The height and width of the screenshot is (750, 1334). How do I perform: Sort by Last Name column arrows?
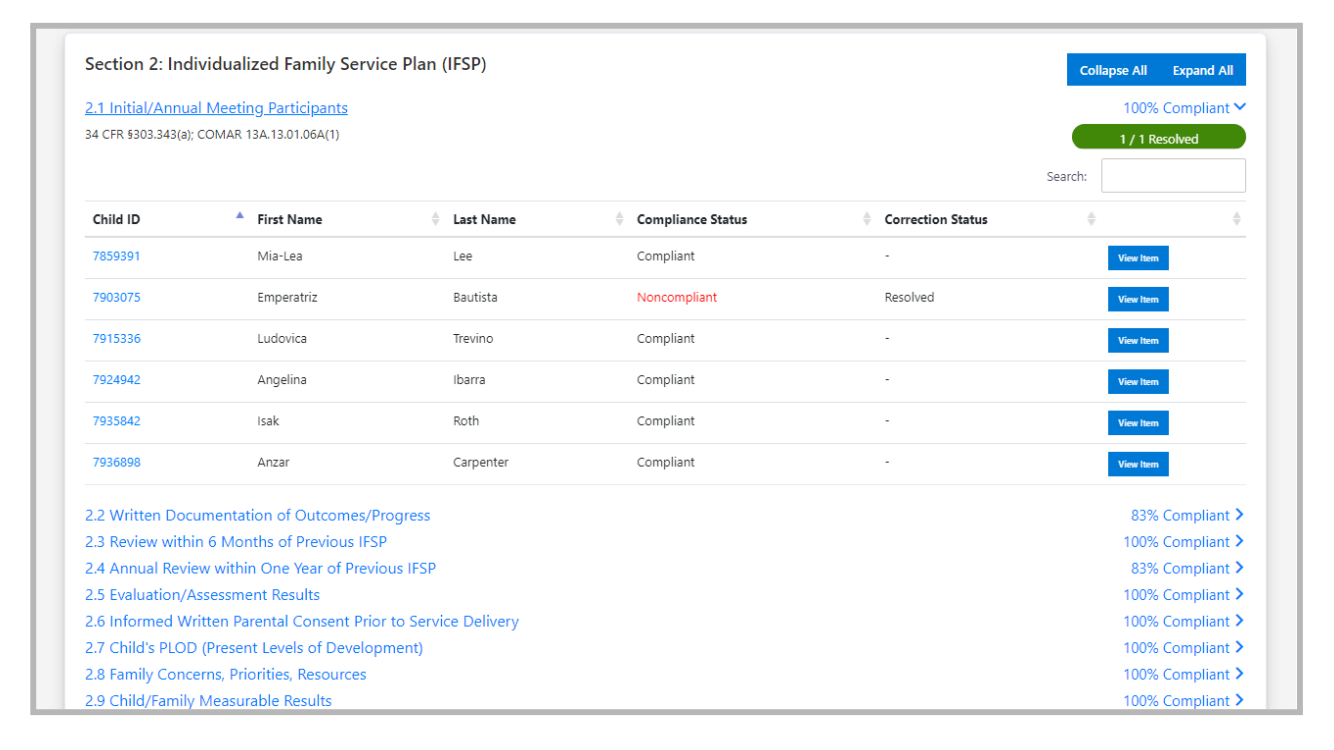point(619,219)
